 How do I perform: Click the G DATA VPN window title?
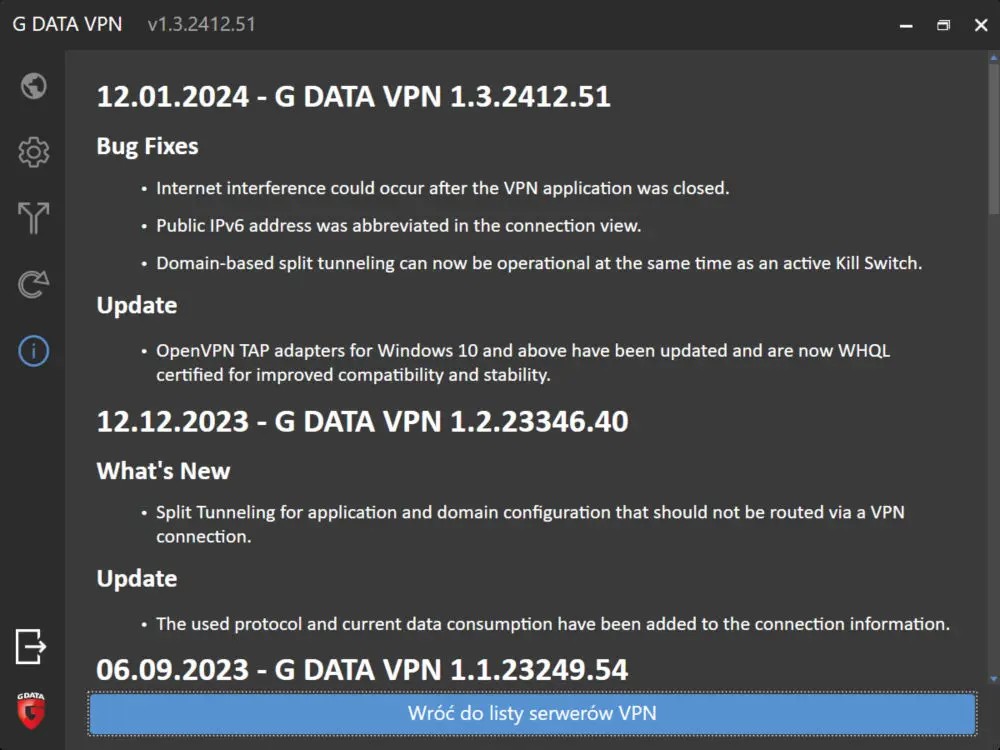point(67,24)
